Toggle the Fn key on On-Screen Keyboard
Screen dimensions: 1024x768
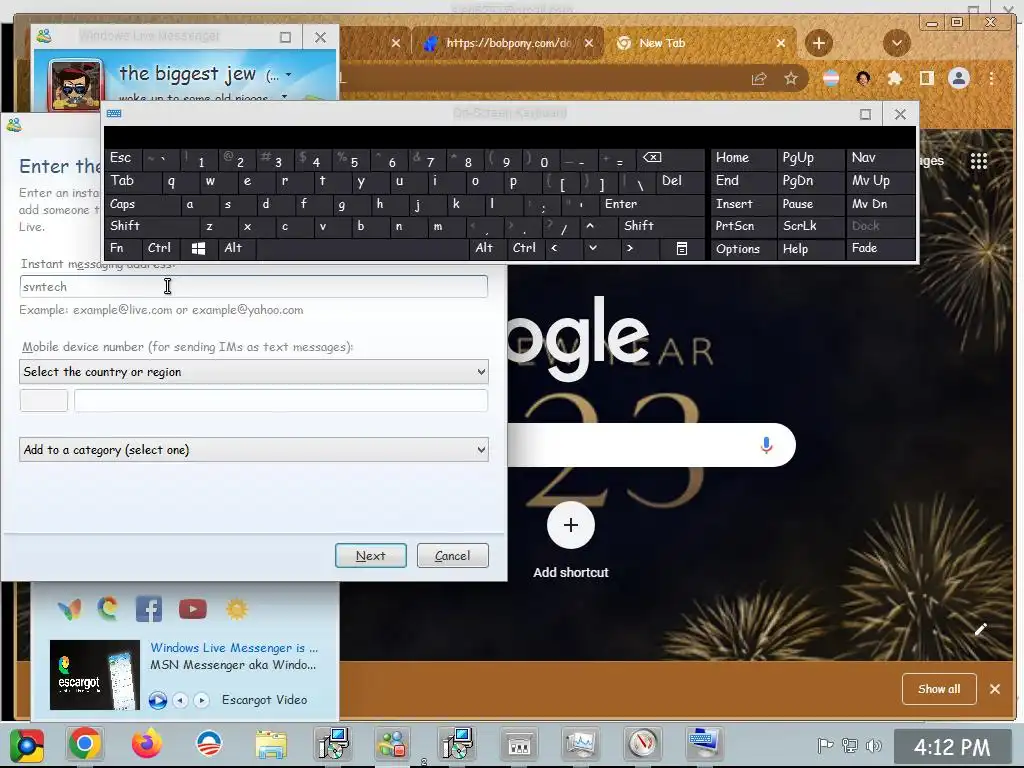click(x=123, y=248)
